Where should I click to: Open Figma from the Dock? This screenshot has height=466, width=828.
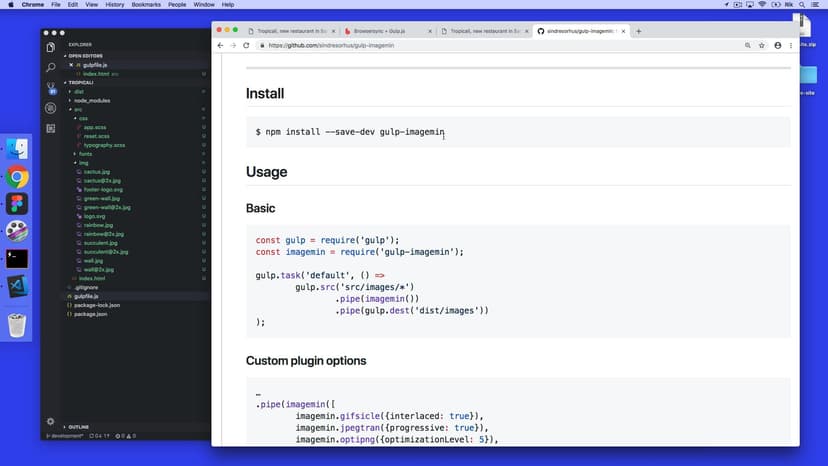(x=17, y=204)
